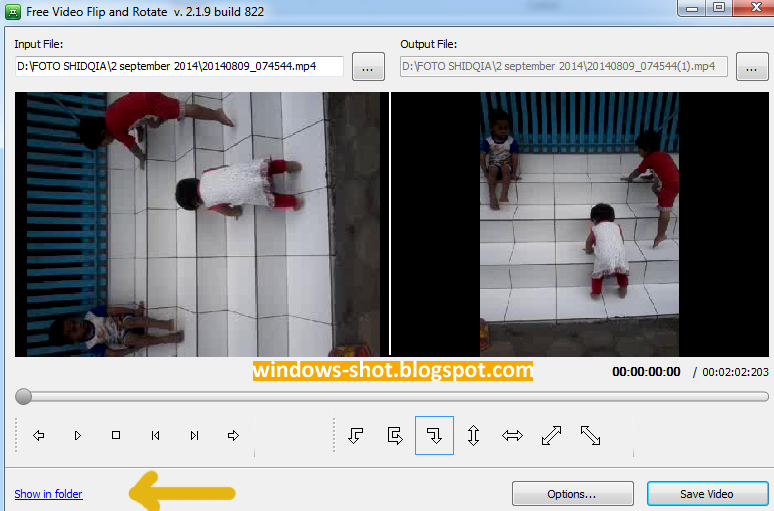
Task: Click the app icon in title bar
Action: (13, 11)
